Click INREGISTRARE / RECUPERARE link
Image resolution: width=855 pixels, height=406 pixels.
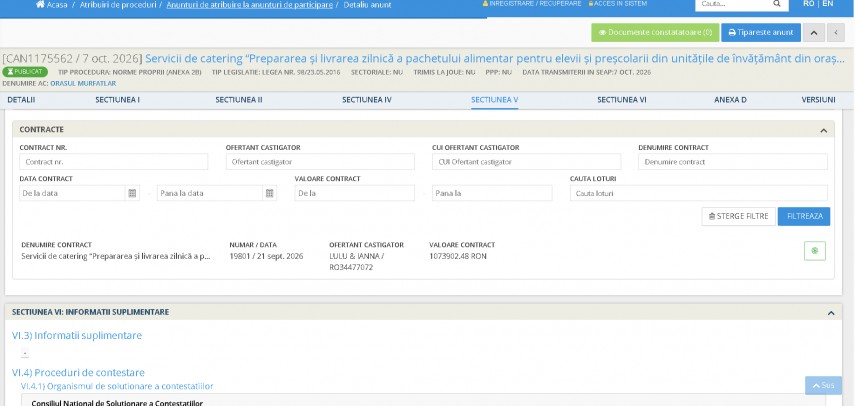(532, 3)
